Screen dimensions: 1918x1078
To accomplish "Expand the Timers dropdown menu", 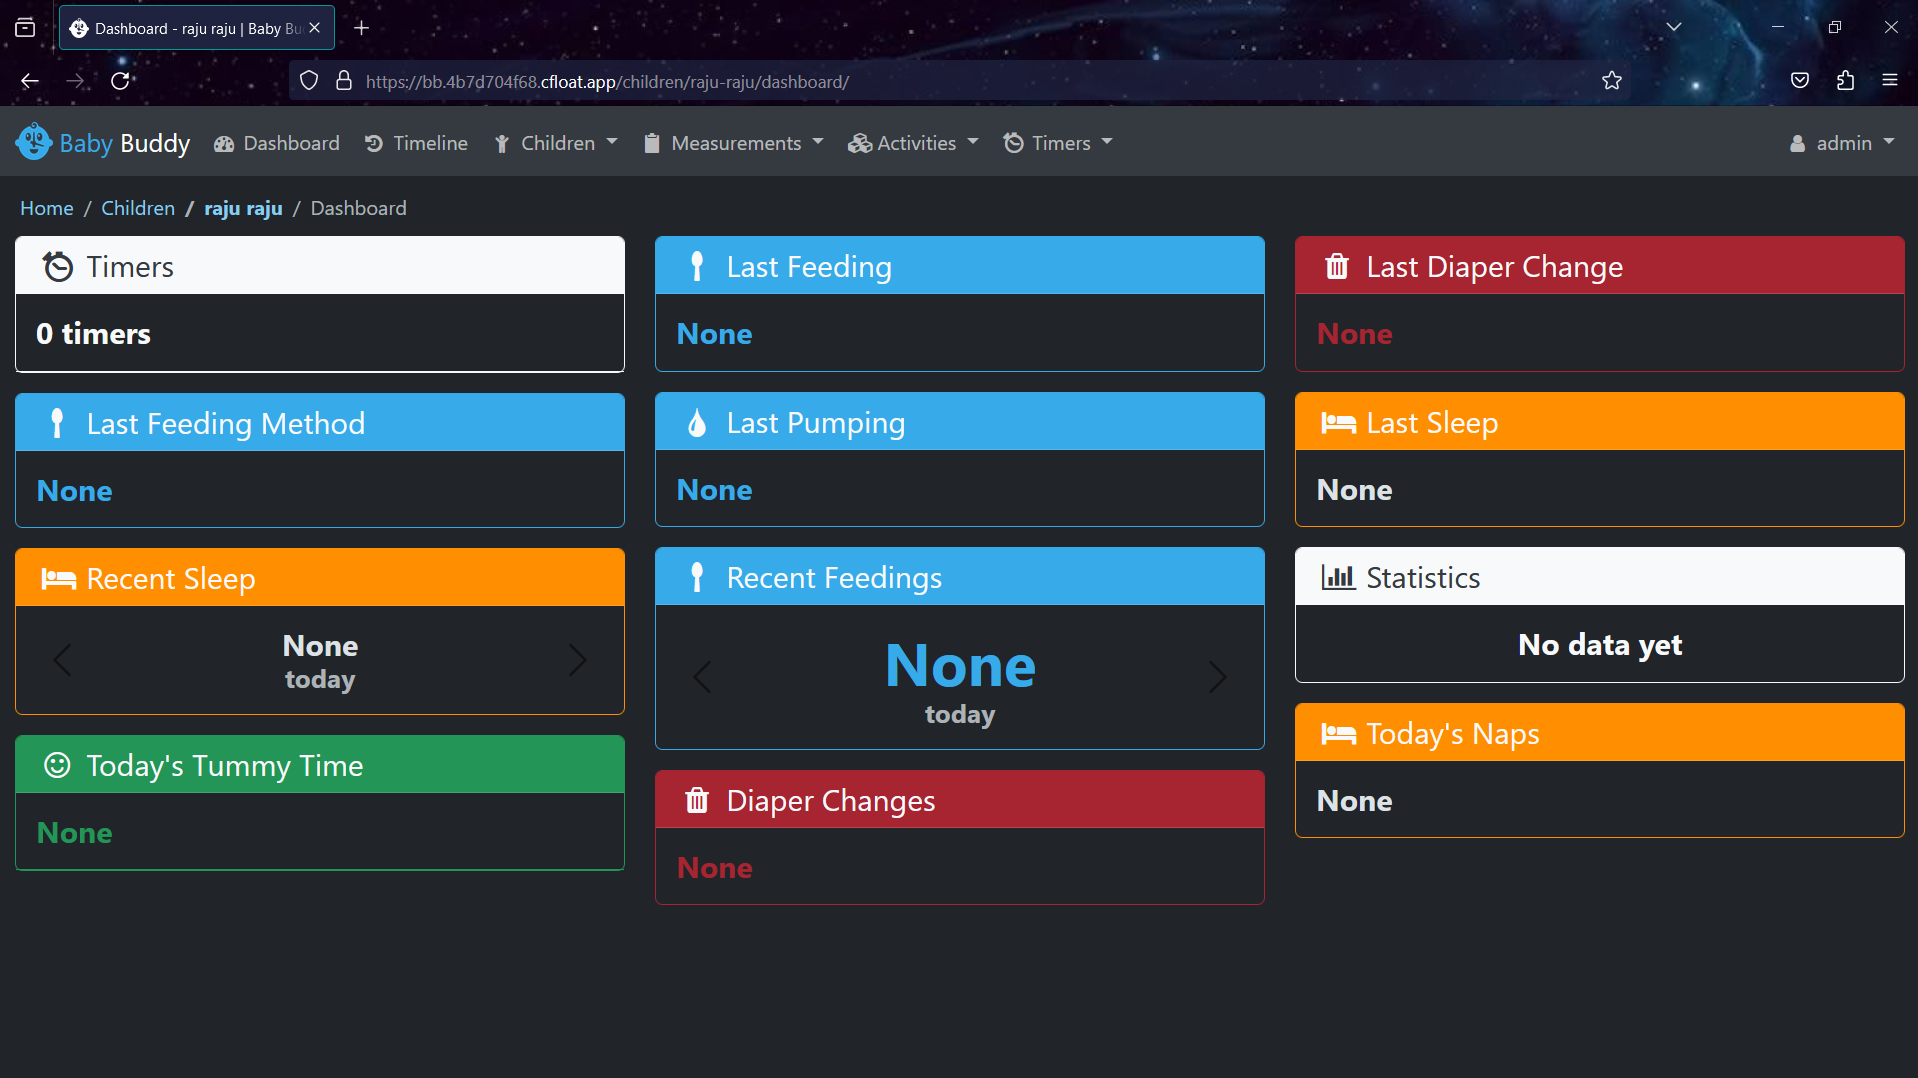I will tap(1058, 143).
